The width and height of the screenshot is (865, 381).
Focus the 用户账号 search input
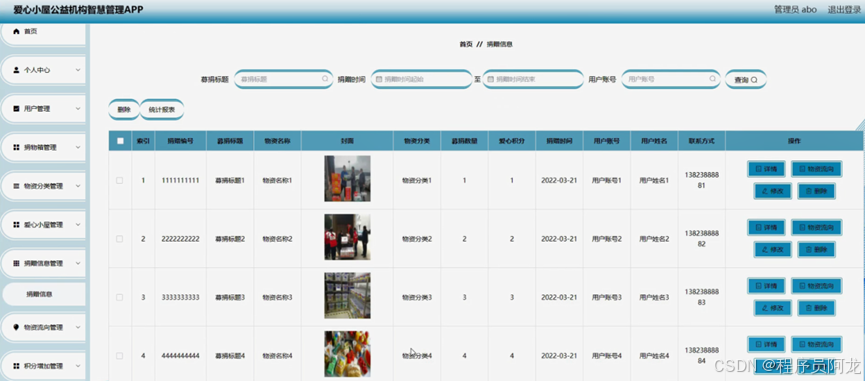(671, 79)
